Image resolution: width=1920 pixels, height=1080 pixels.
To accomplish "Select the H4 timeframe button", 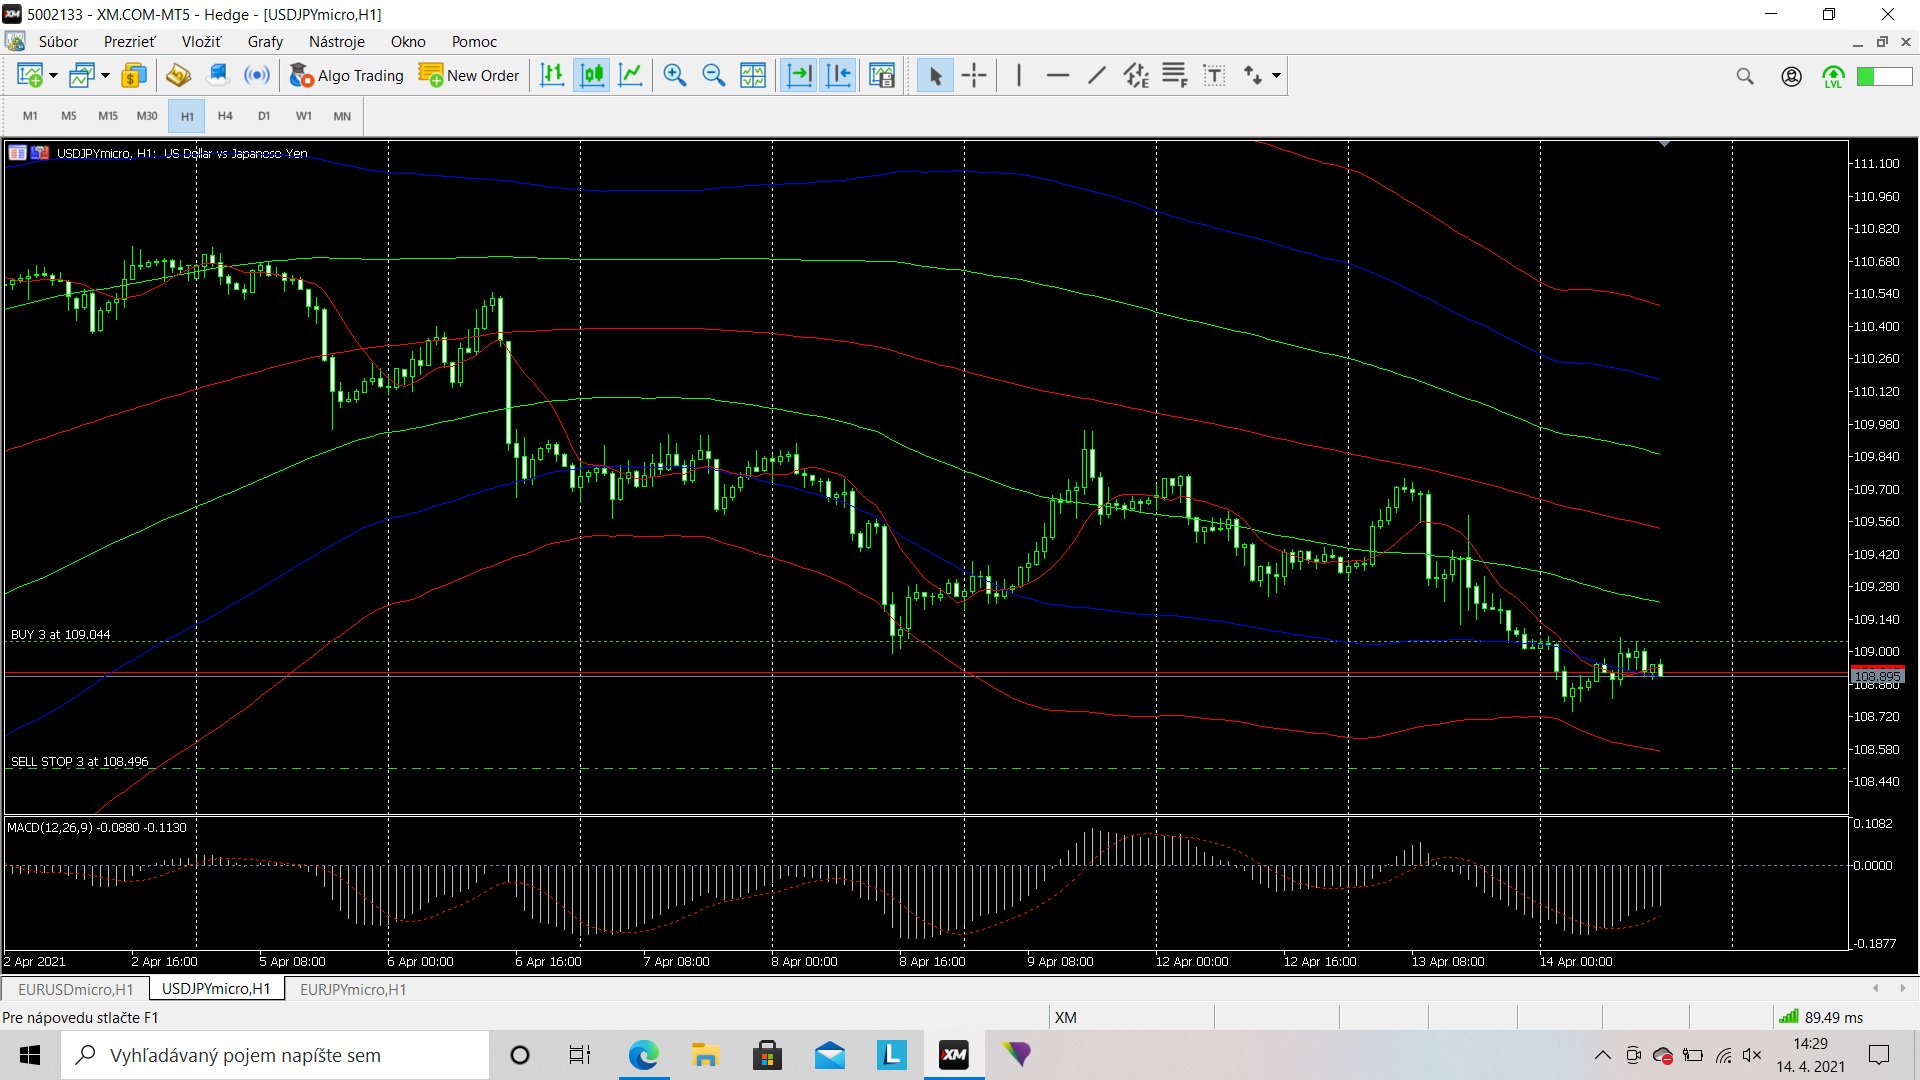I will (x=225, y=116).
